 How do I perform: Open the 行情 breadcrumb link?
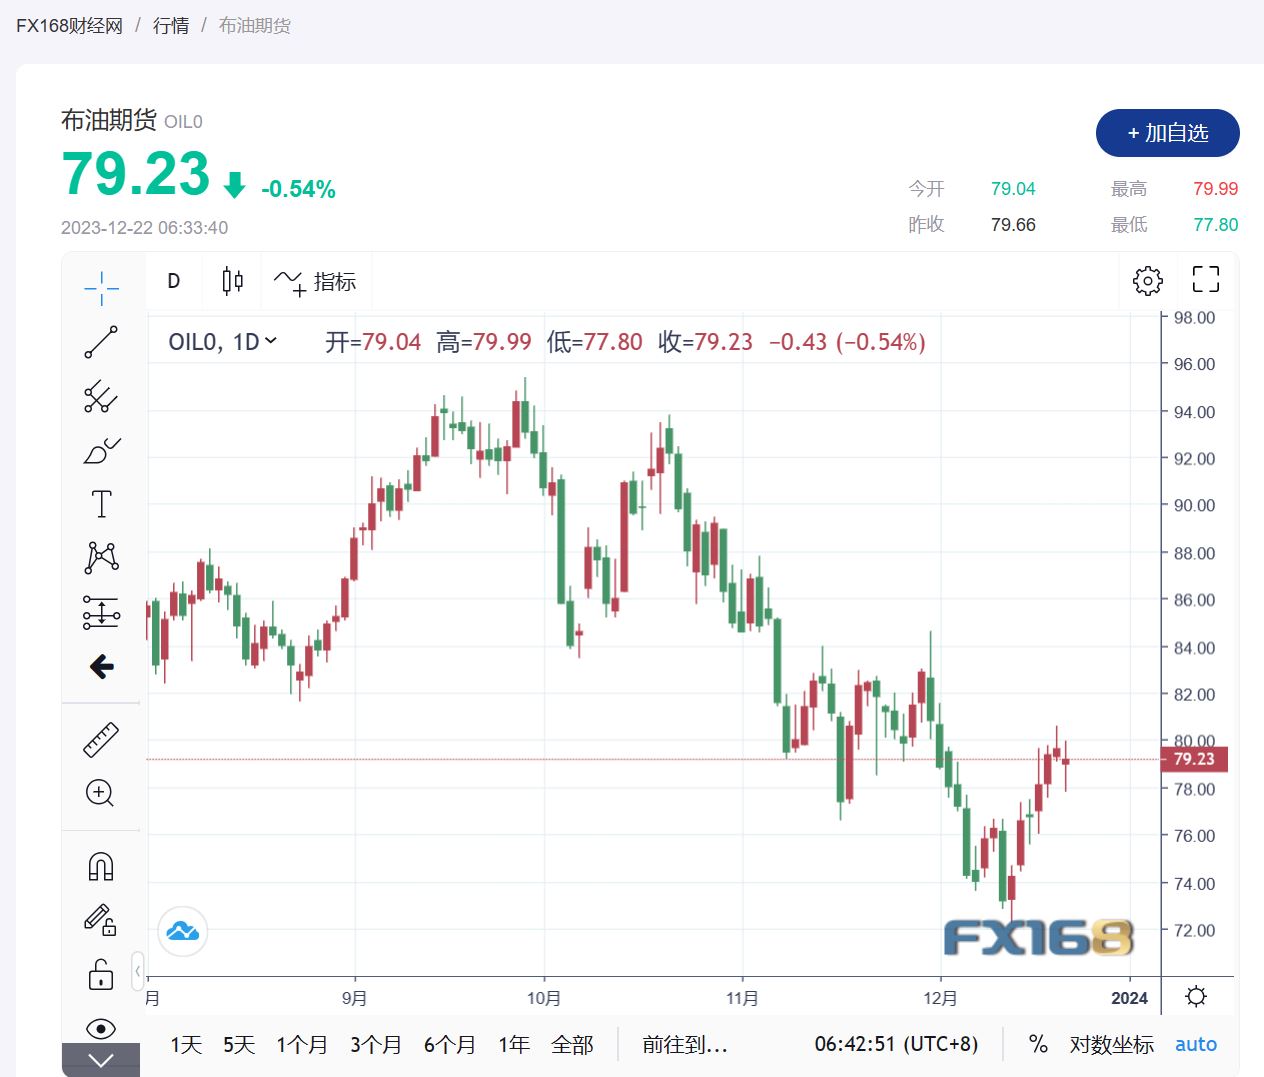coord(171,26)
